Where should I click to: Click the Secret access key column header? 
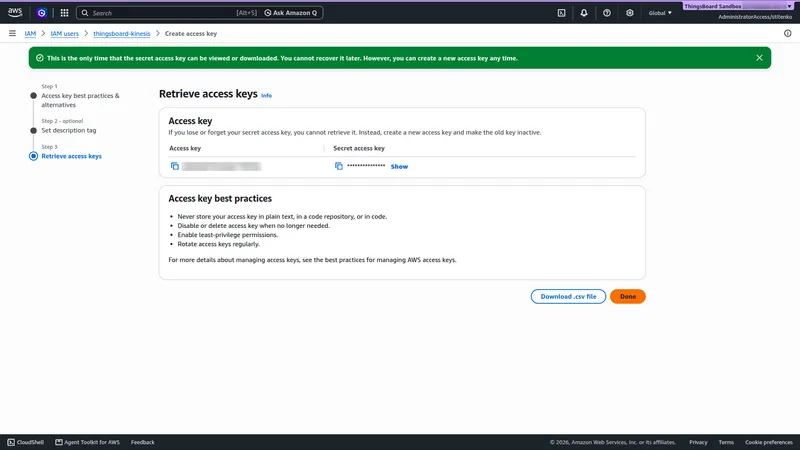359,148
